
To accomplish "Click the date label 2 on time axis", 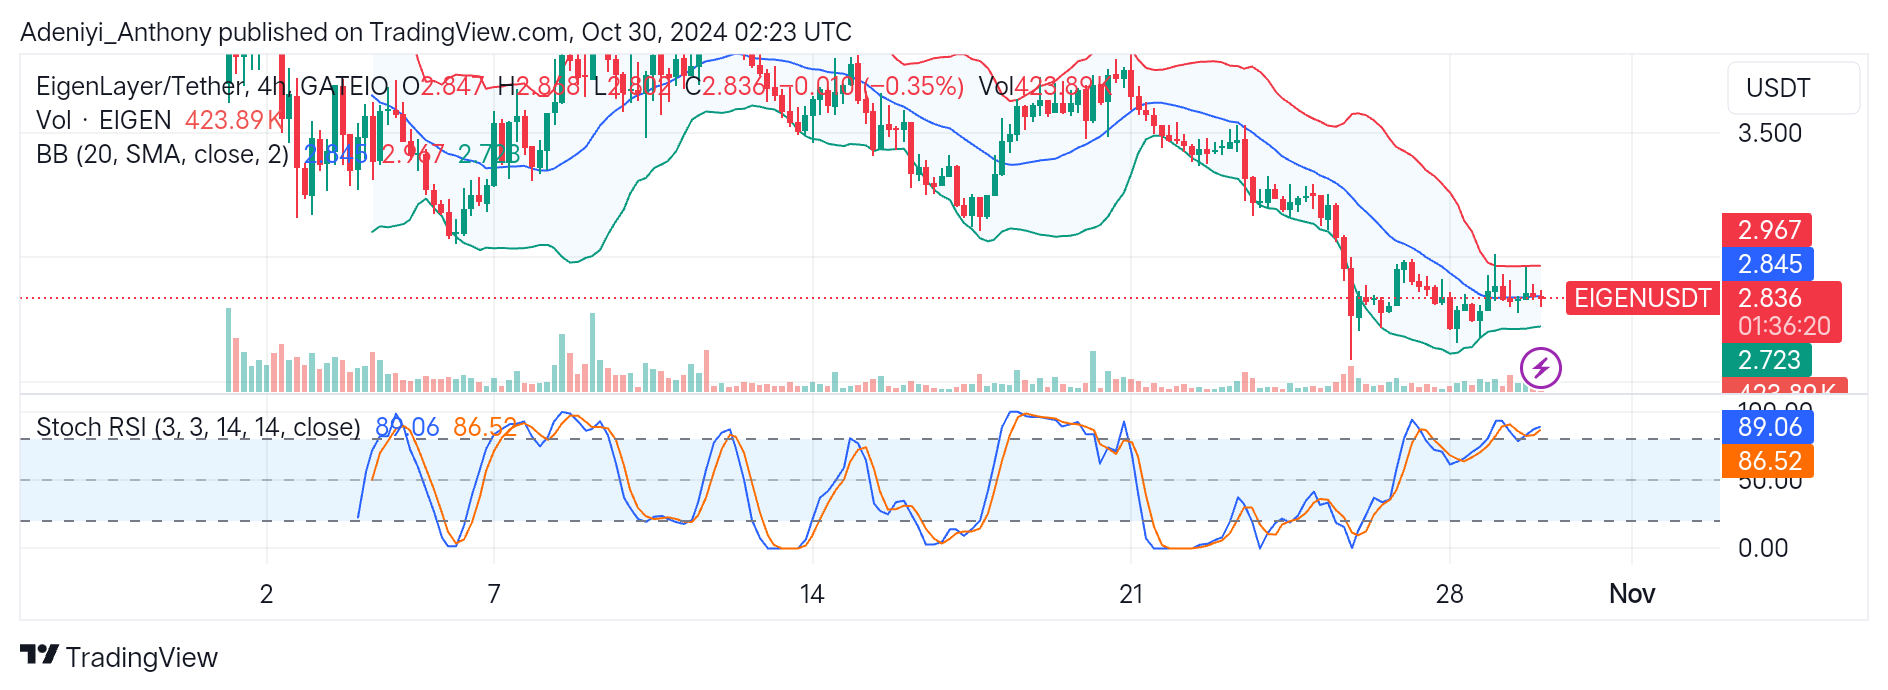I will point(266,594).
